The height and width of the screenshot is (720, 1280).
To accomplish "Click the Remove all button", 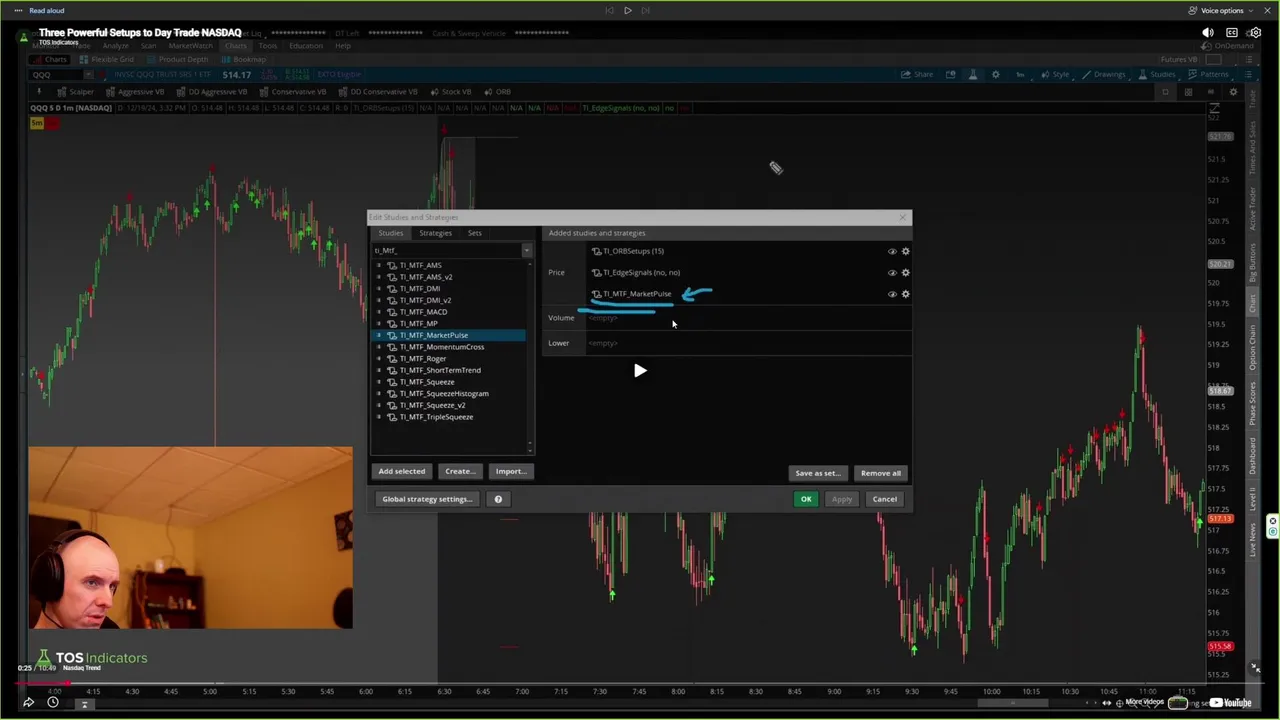I will pos(881,473).
